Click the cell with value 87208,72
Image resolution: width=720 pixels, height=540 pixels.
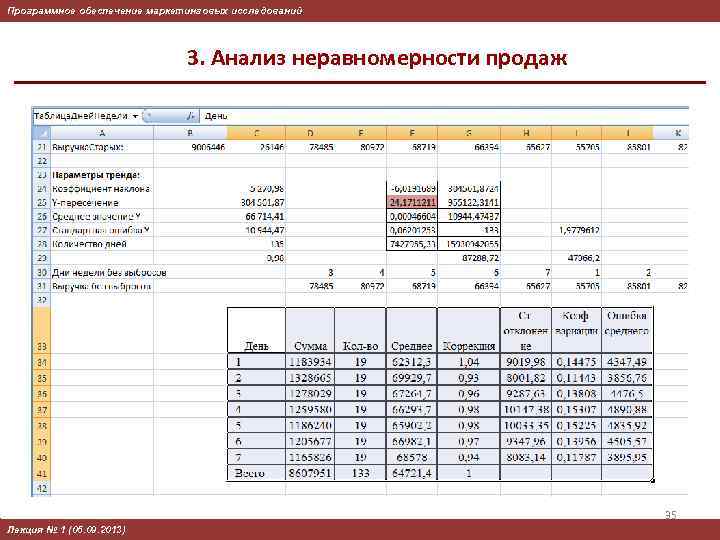click(469, 258)
